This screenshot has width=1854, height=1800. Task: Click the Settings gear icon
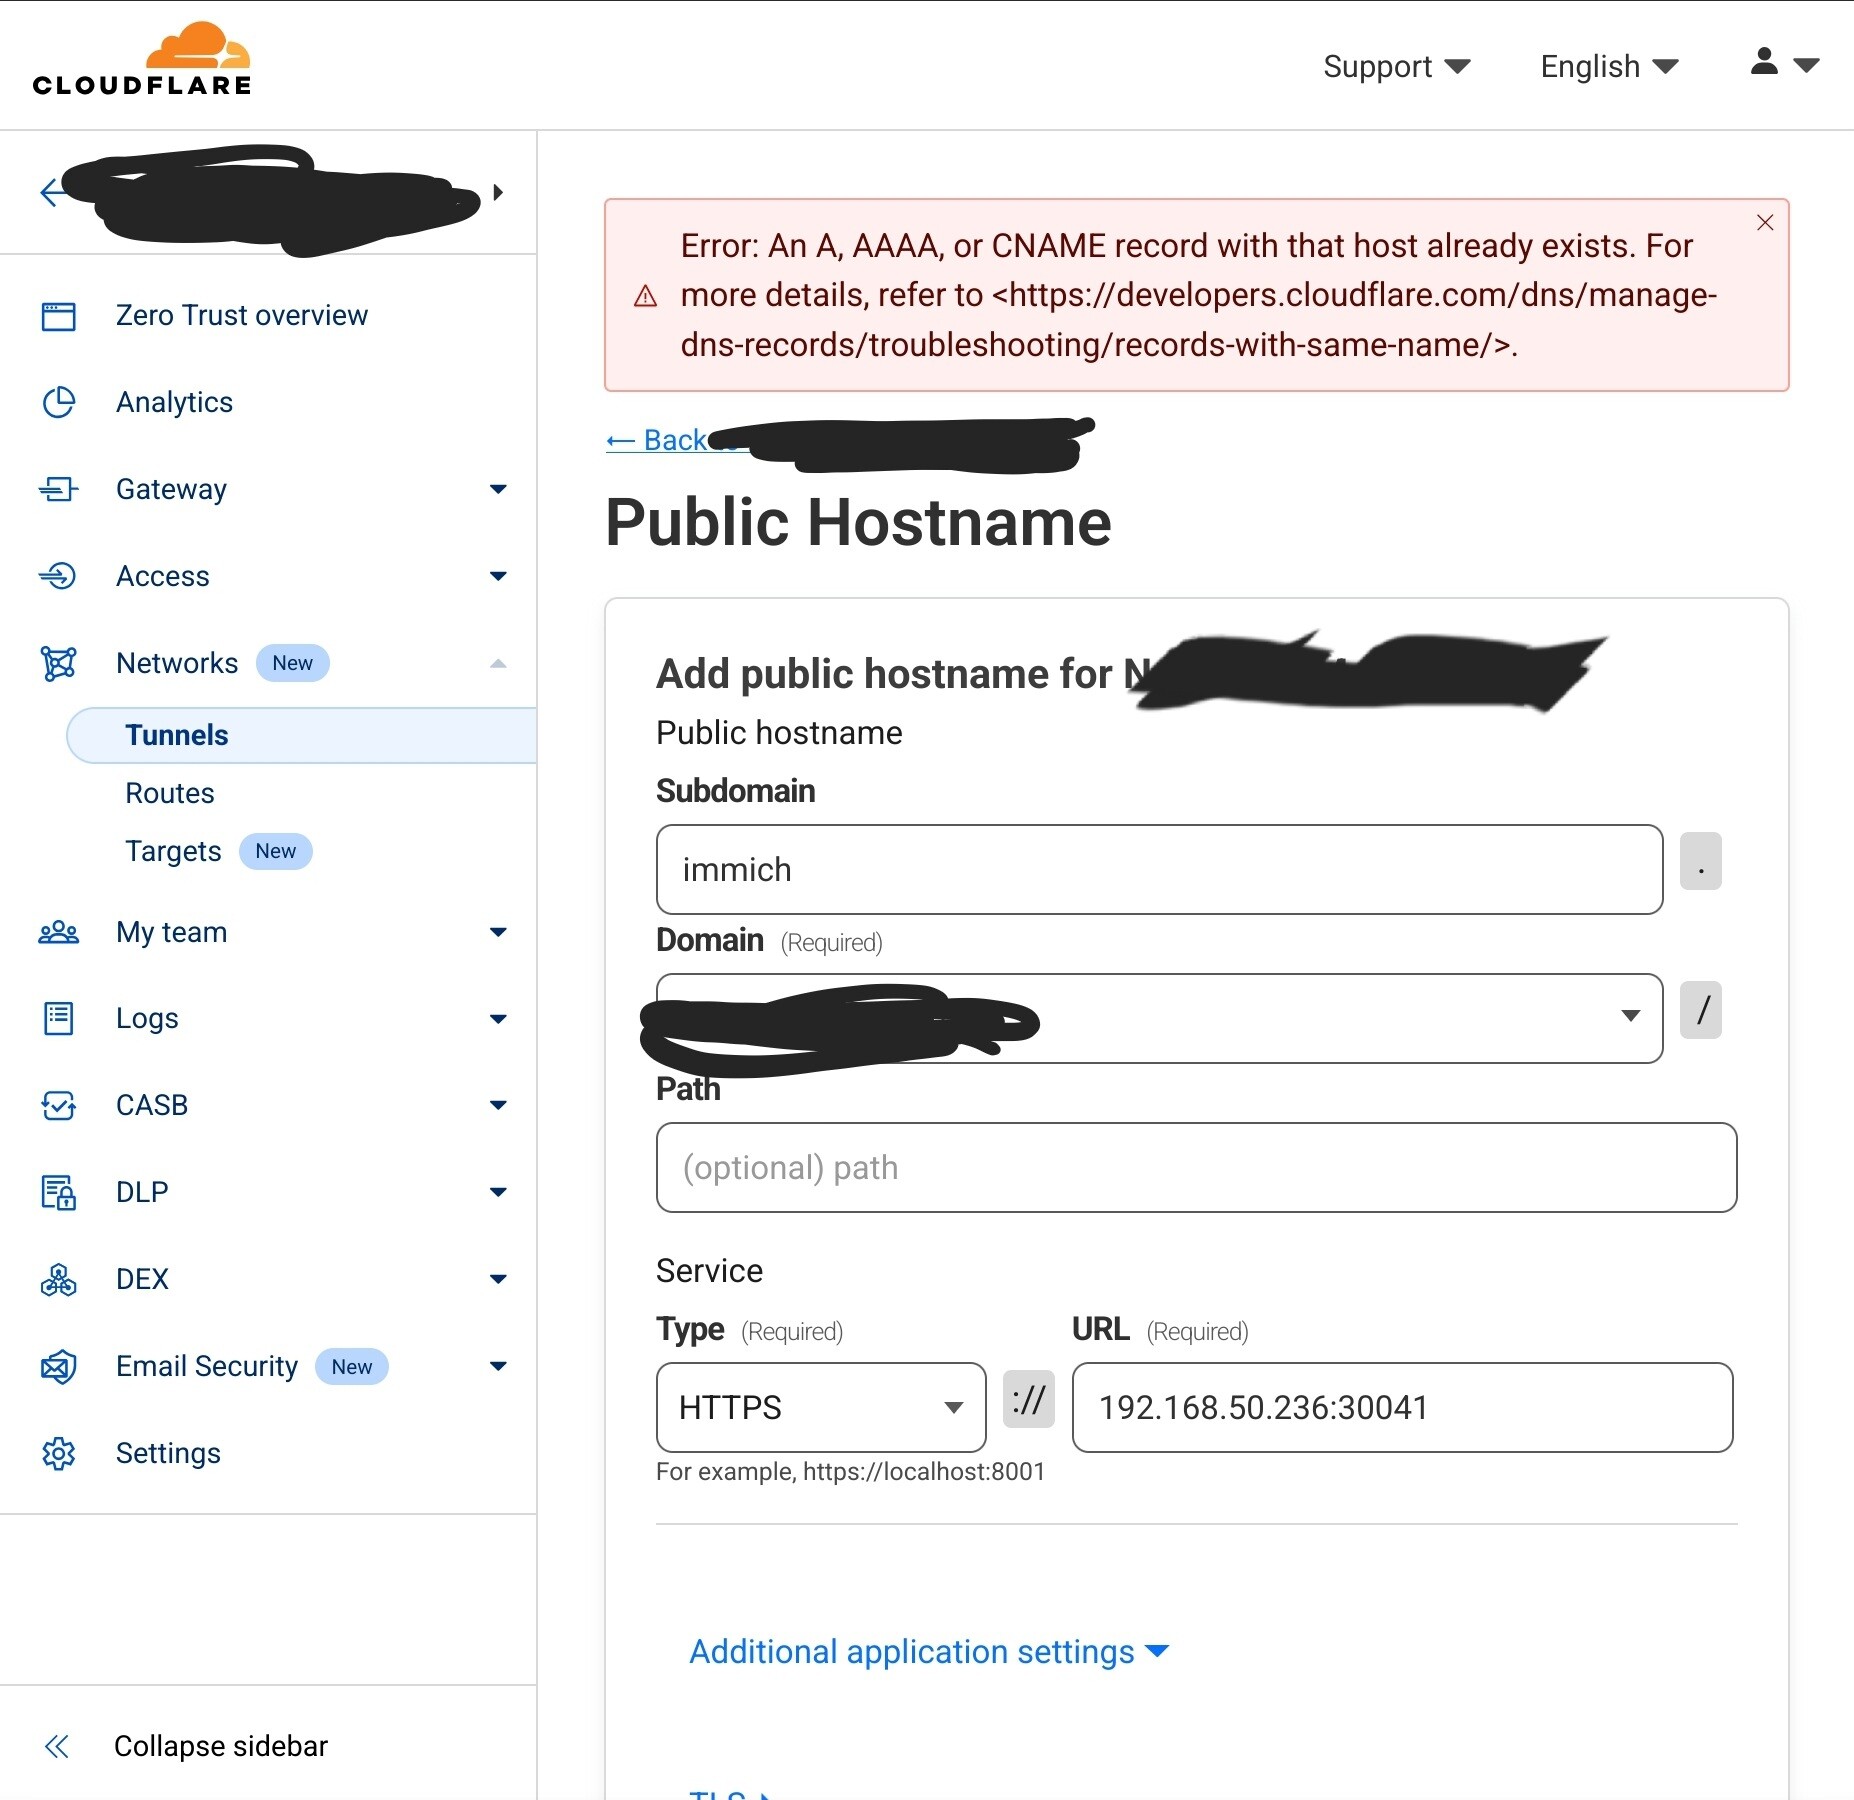tap(58, 1453)
